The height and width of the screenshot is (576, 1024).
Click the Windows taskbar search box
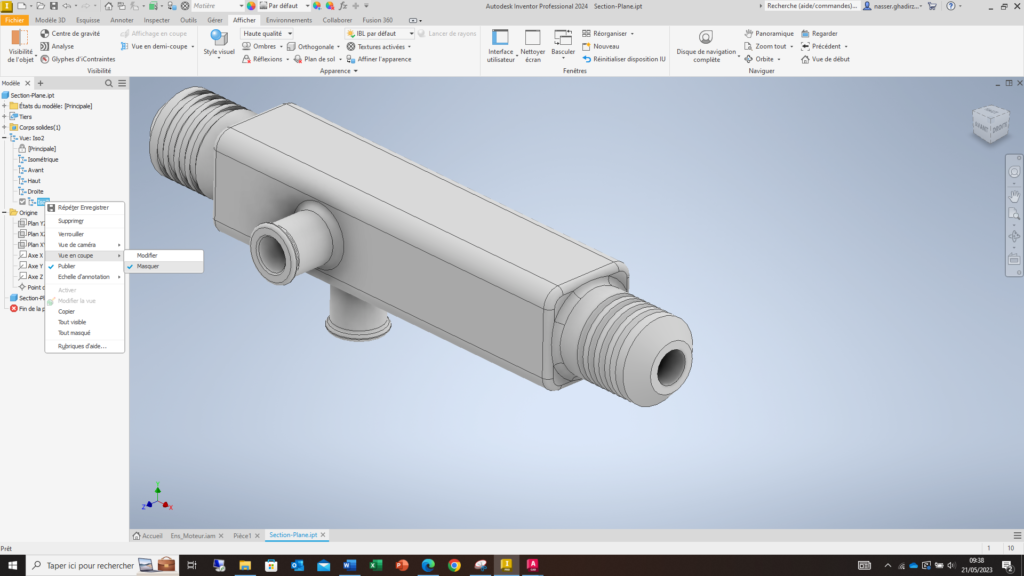(90, 565)
